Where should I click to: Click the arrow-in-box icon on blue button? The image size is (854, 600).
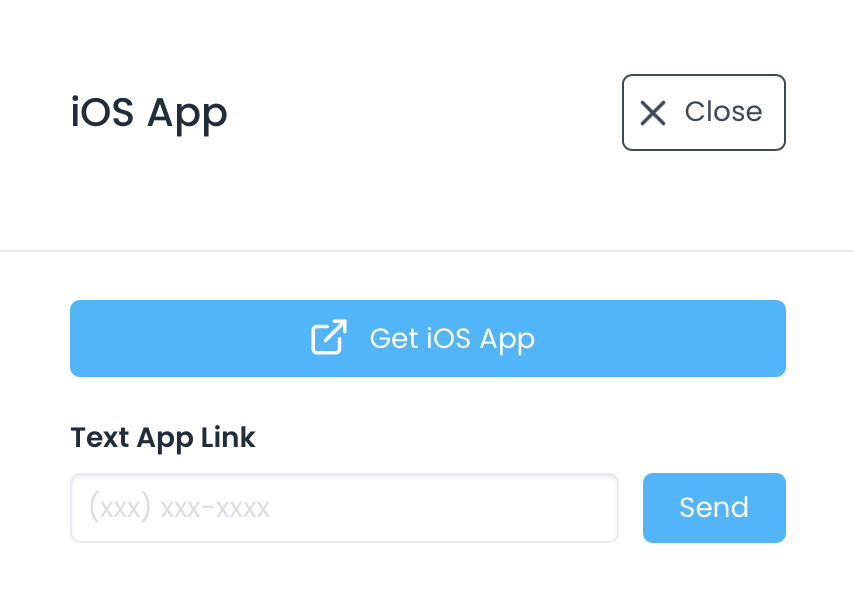[329, 338]
